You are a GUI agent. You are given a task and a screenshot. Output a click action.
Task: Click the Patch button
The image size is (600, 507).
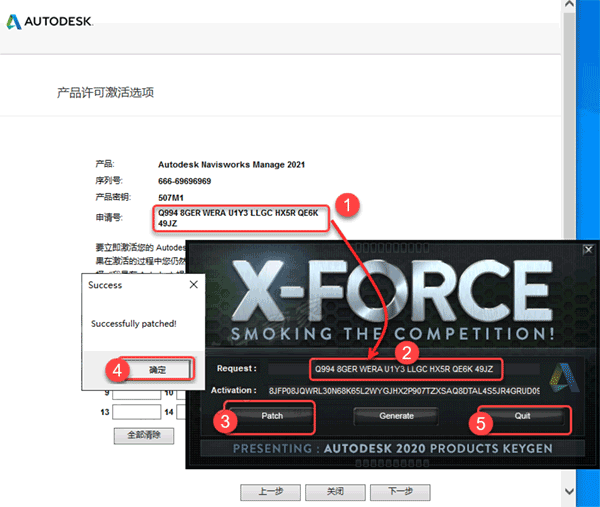pyautogui.click(x=272, y=416)
